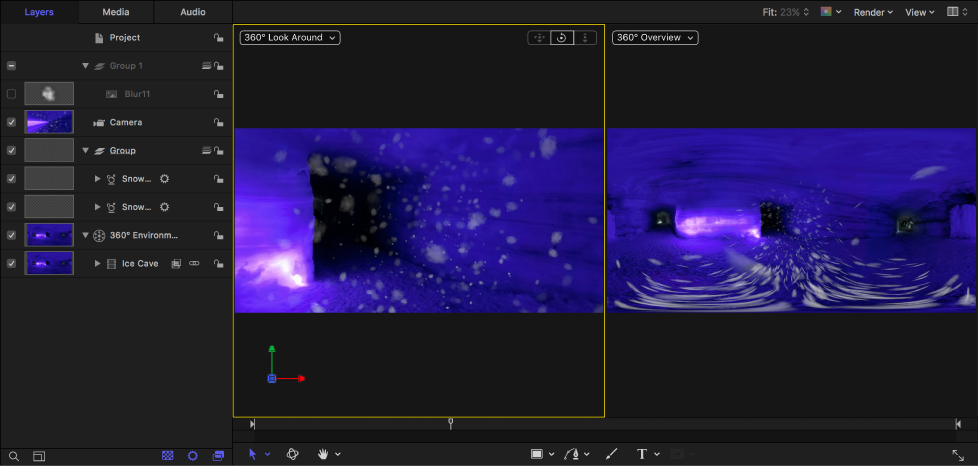Switch to the Layers tab
978x466 pixels.
coord(39,12)
